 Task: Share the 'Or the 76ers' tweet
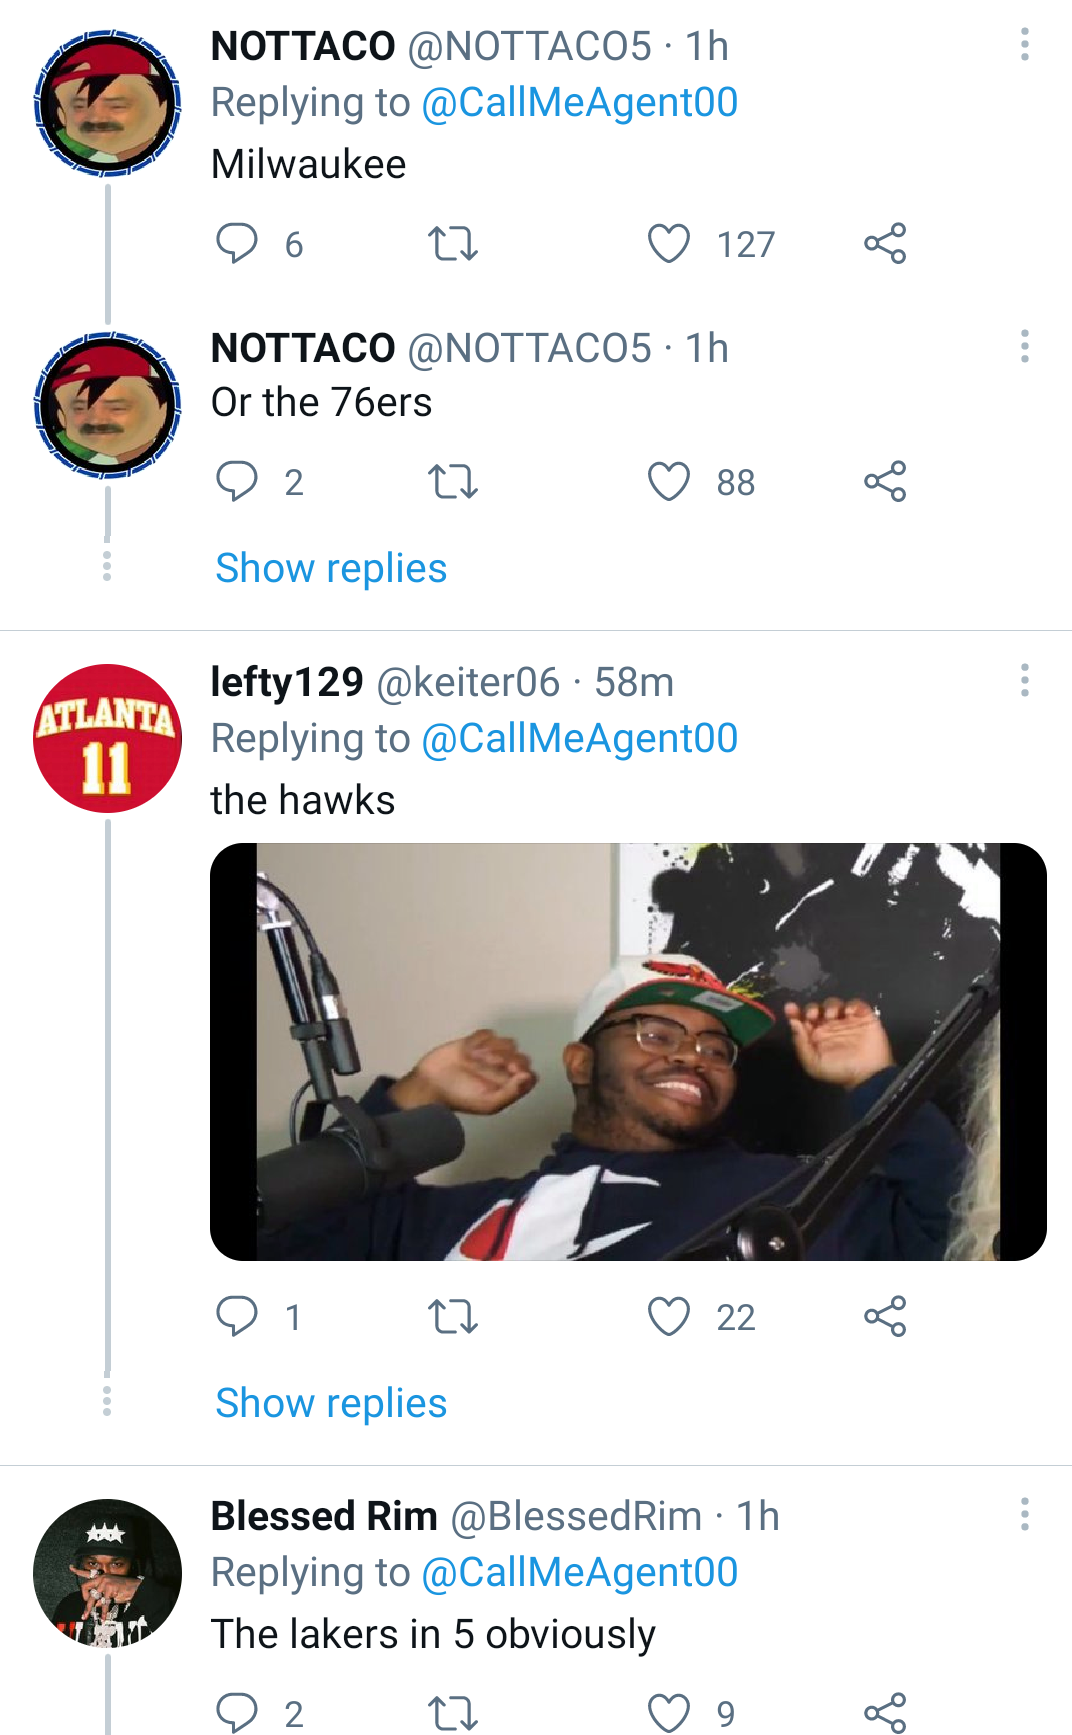point(885,483)
